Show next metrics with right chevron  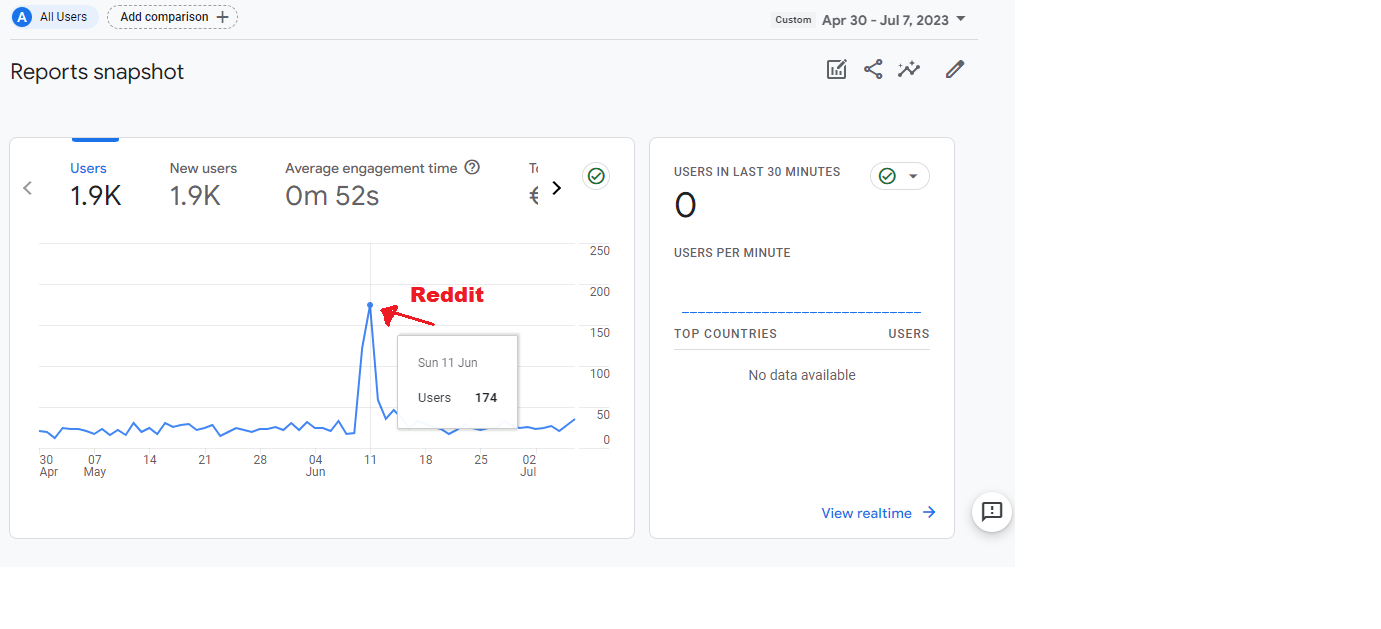[557, 187]
